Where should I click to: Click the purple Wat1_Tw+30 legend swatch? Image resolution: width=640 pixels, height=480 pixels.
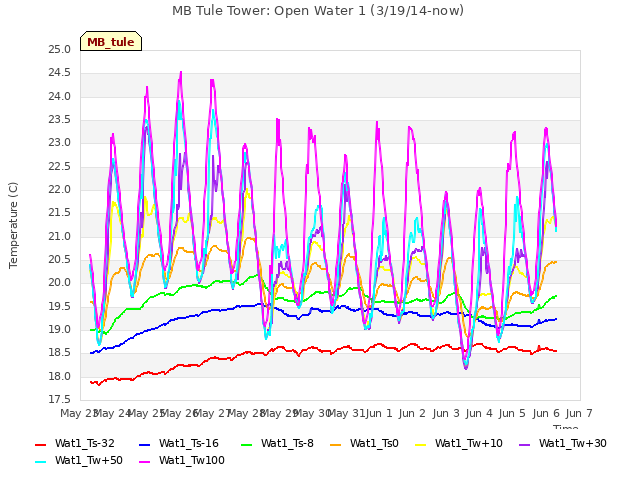(x=524, y=444)
